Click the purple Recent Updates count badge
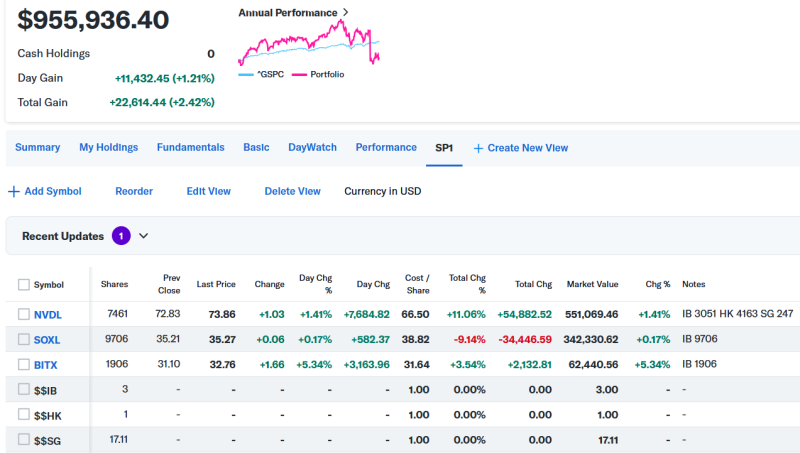The width and height of the screenshot is (800, 453). [121, 236]
